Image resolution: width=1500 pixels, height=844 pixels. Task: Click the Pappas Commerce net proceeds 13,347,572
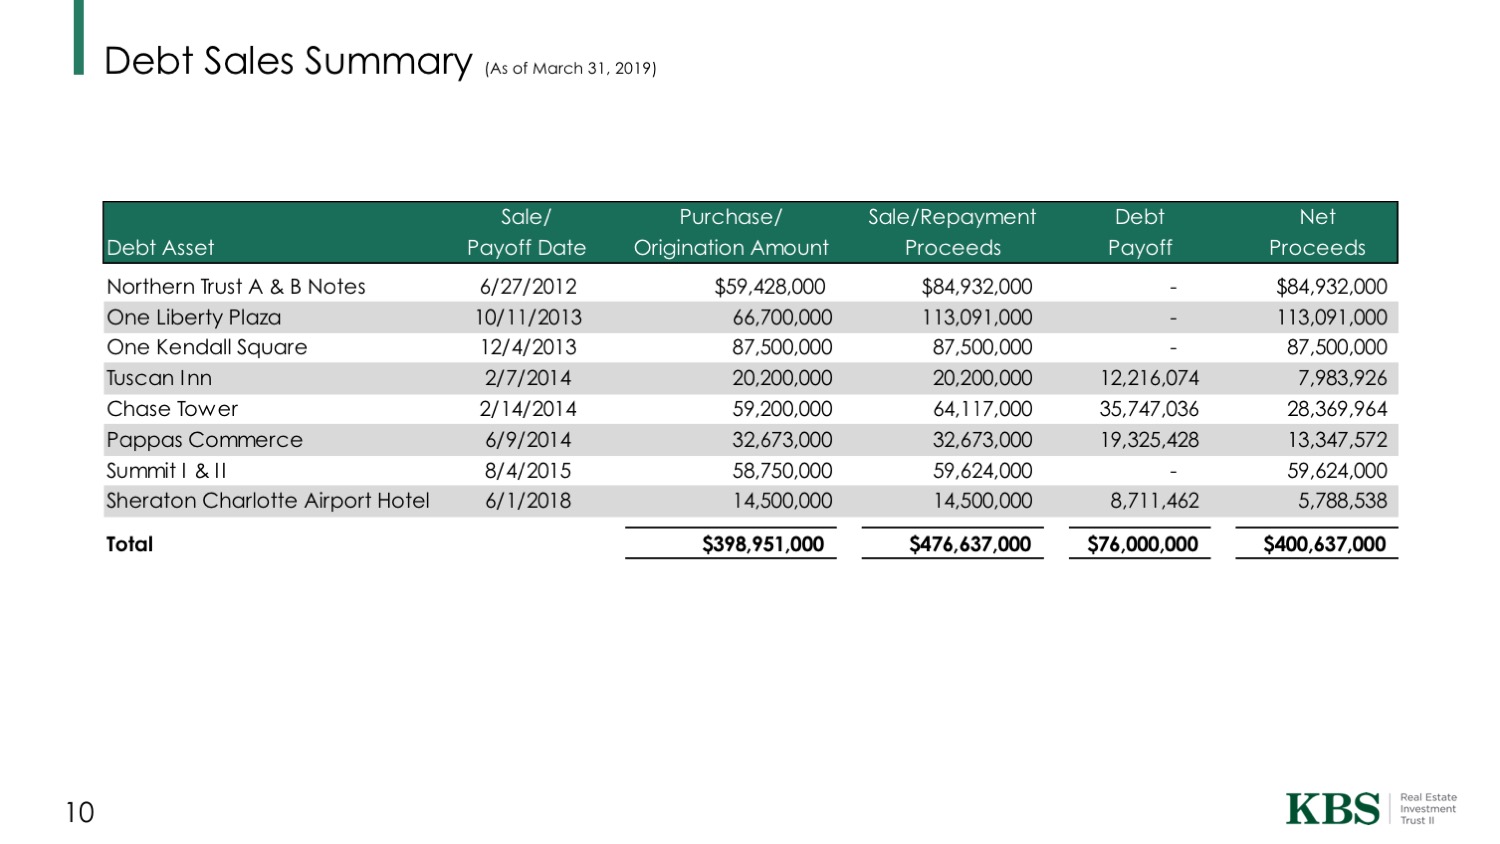1337,440
